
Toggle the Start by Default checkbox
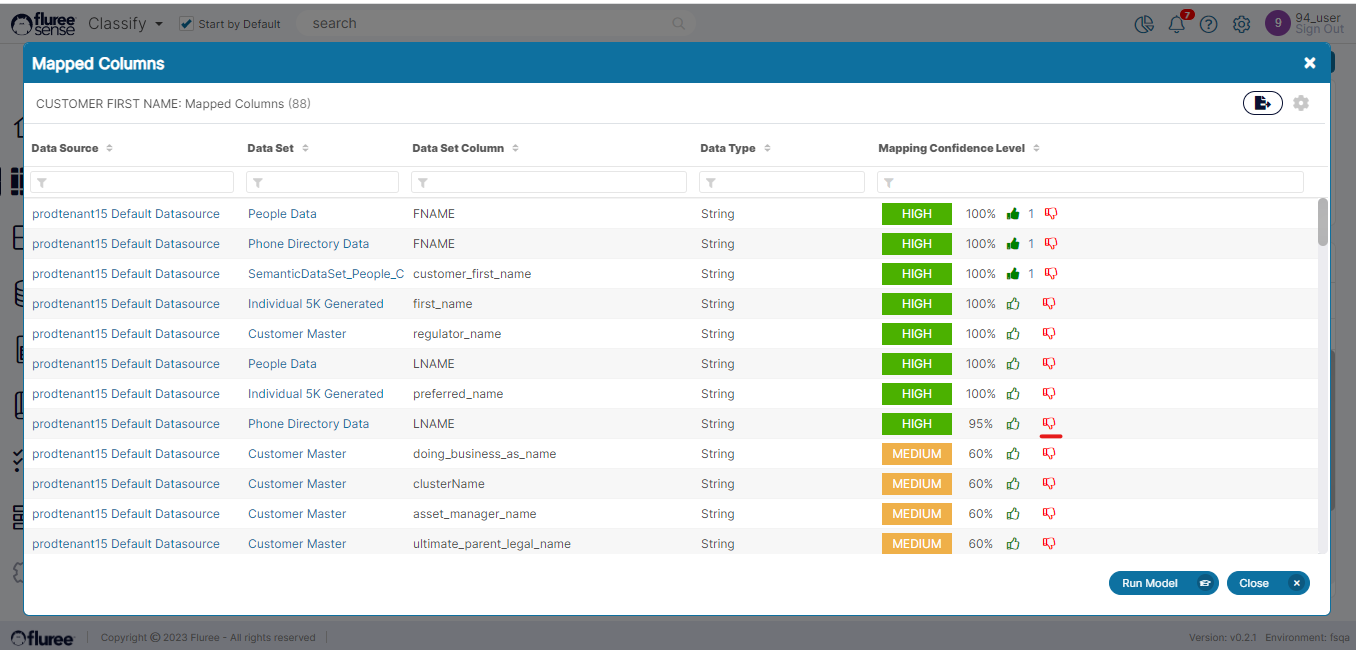[x=186, y=24]
